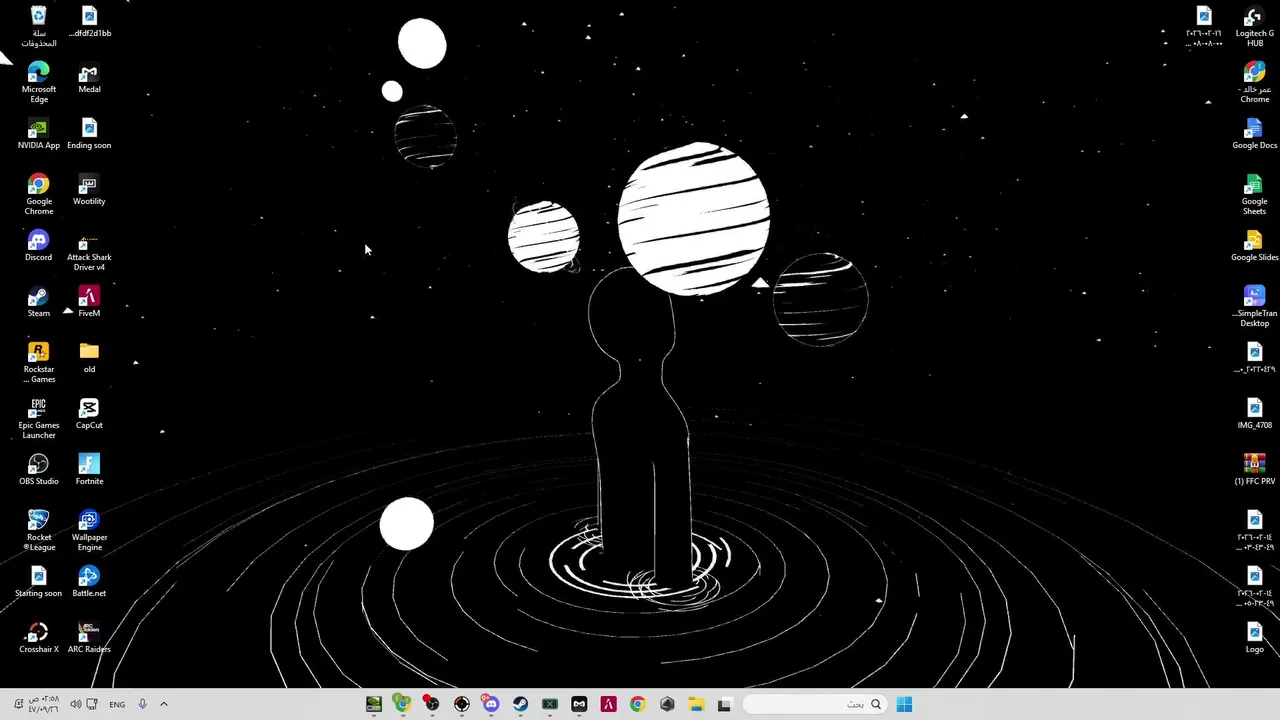
Task: Select the Google Chrome shortcut on left
Action: [x=38, y=195]
